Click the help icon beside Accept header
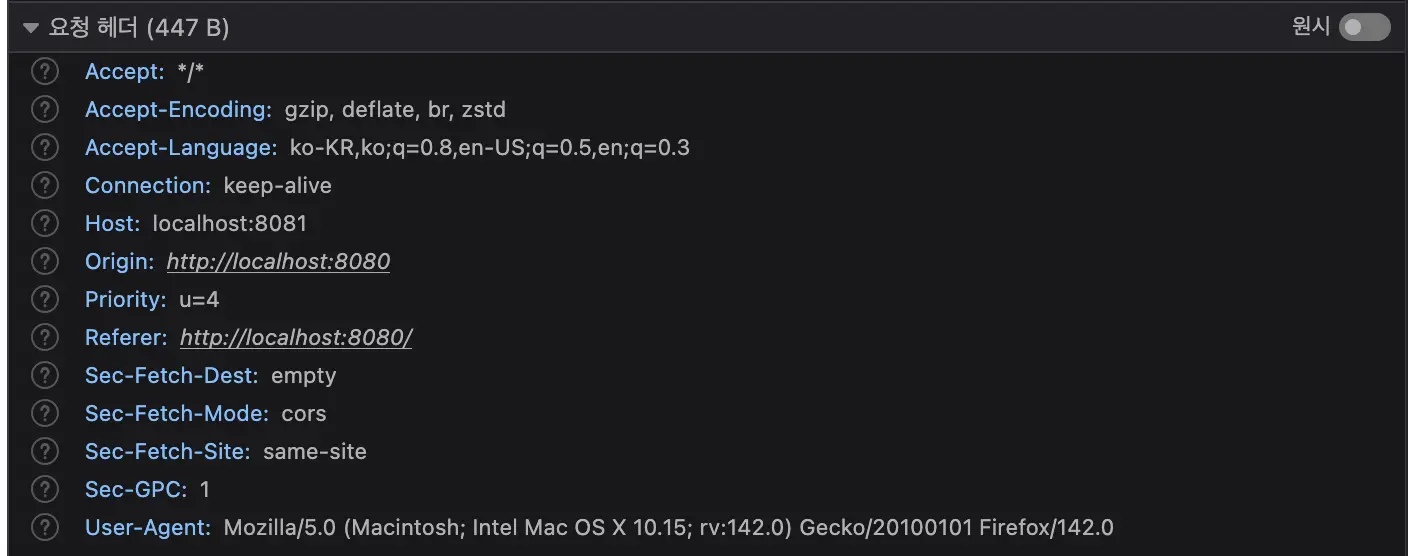The width and height of the screenshot is (1408, 556). coord(44,72)
